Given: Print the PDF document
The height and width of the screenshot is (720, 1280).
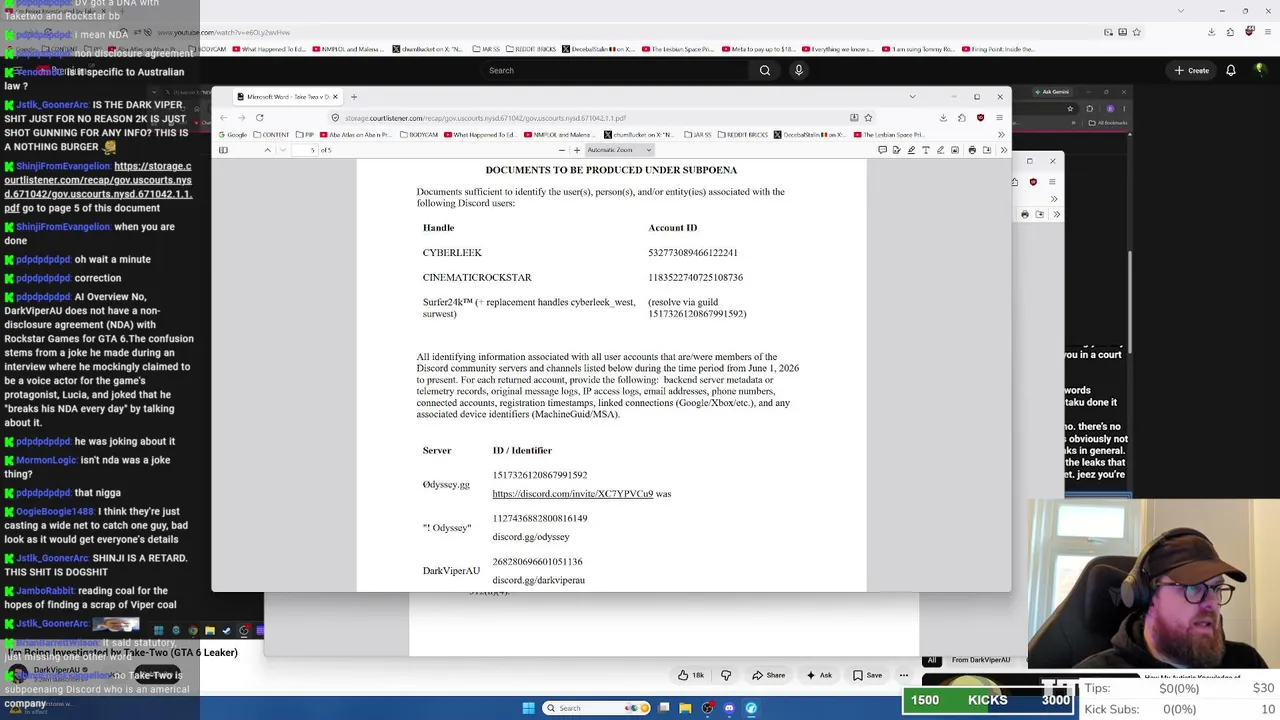Looking at the screenshot, I should (x=972, y=150).
